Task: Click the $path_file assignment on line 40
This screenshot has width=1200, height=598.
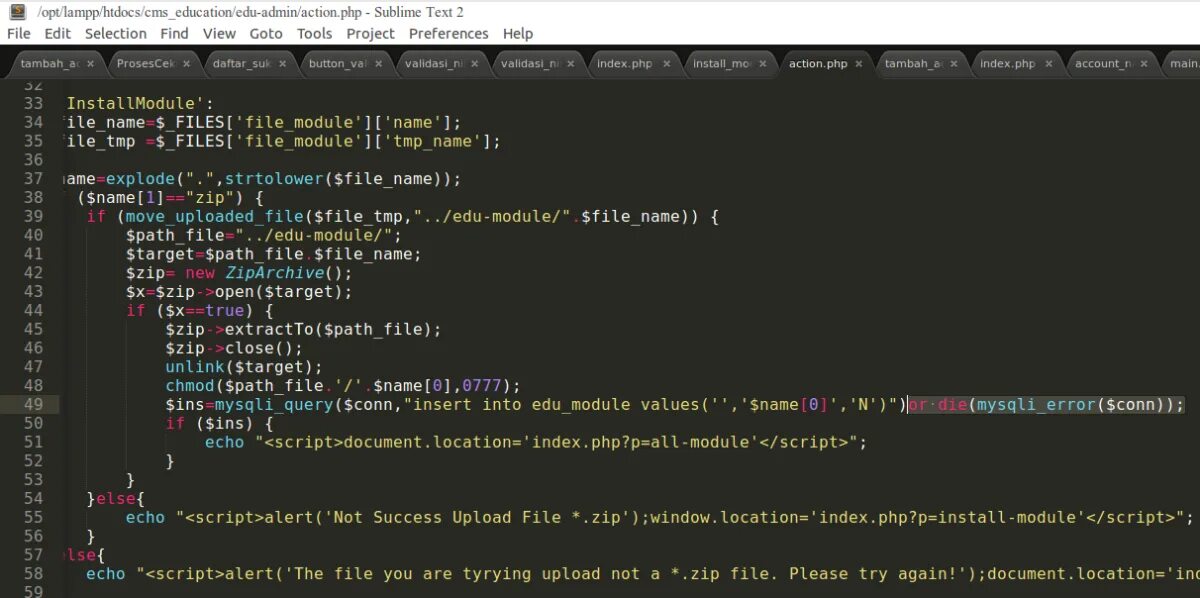Action: pyautogui.click(x=263, y=236)
